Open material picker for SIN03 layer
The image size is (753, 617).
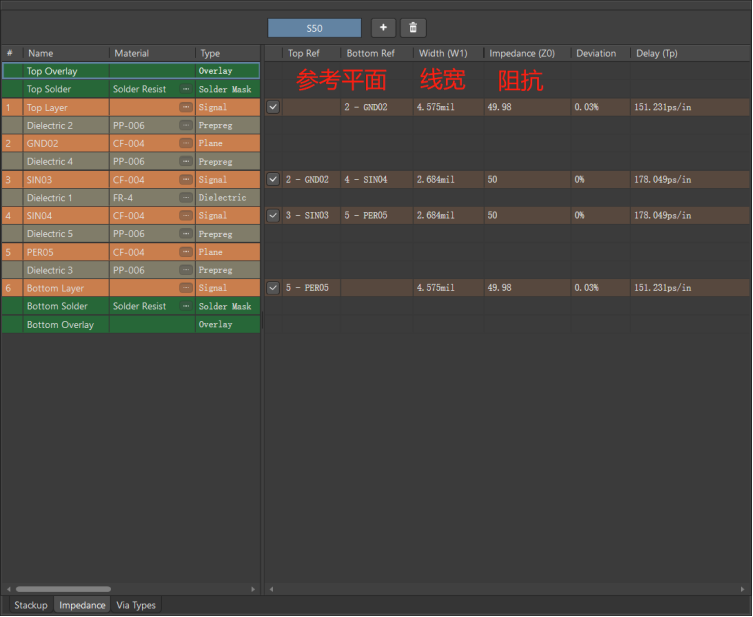click(x=185, y=180)
